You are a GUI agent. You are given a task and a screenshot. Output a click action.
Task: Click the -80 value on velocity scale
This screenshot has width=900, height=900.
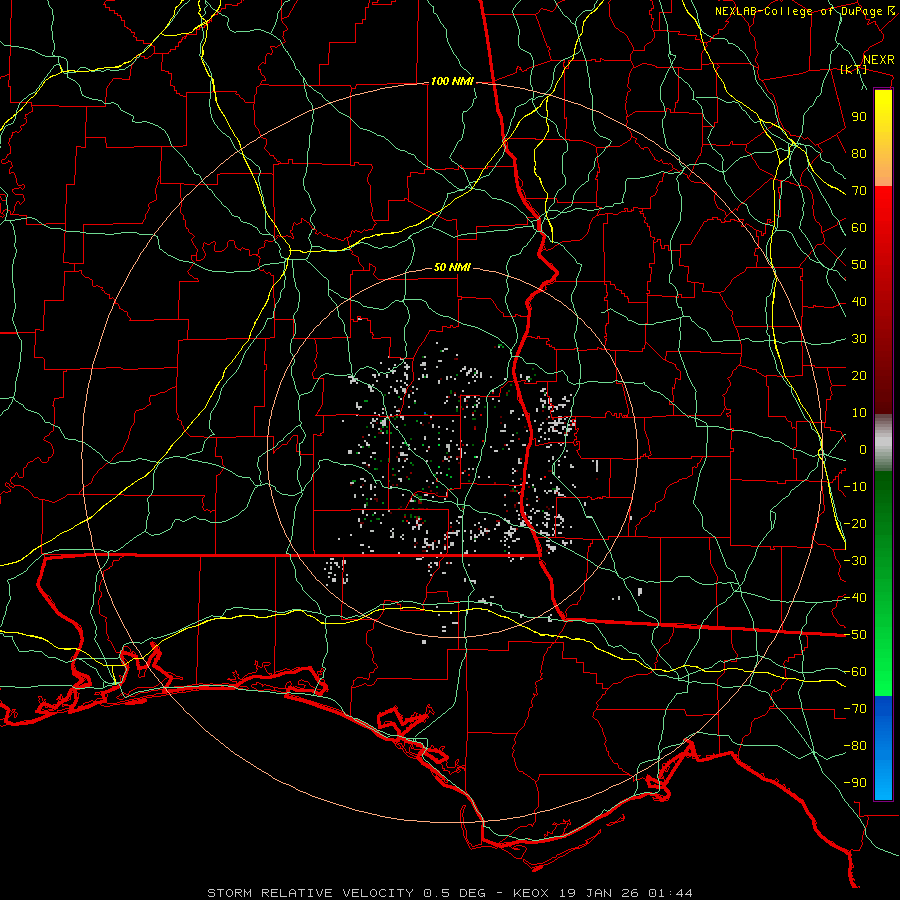coord(855,746)
